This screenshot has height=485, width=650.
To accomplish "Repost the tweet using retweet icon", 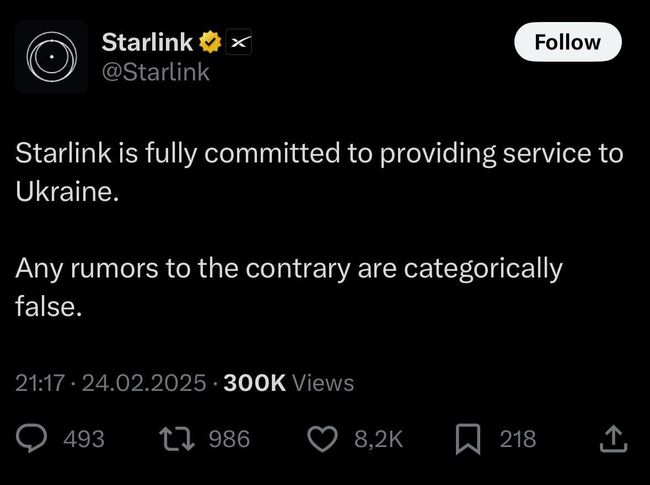I will [x=176, y=438].
